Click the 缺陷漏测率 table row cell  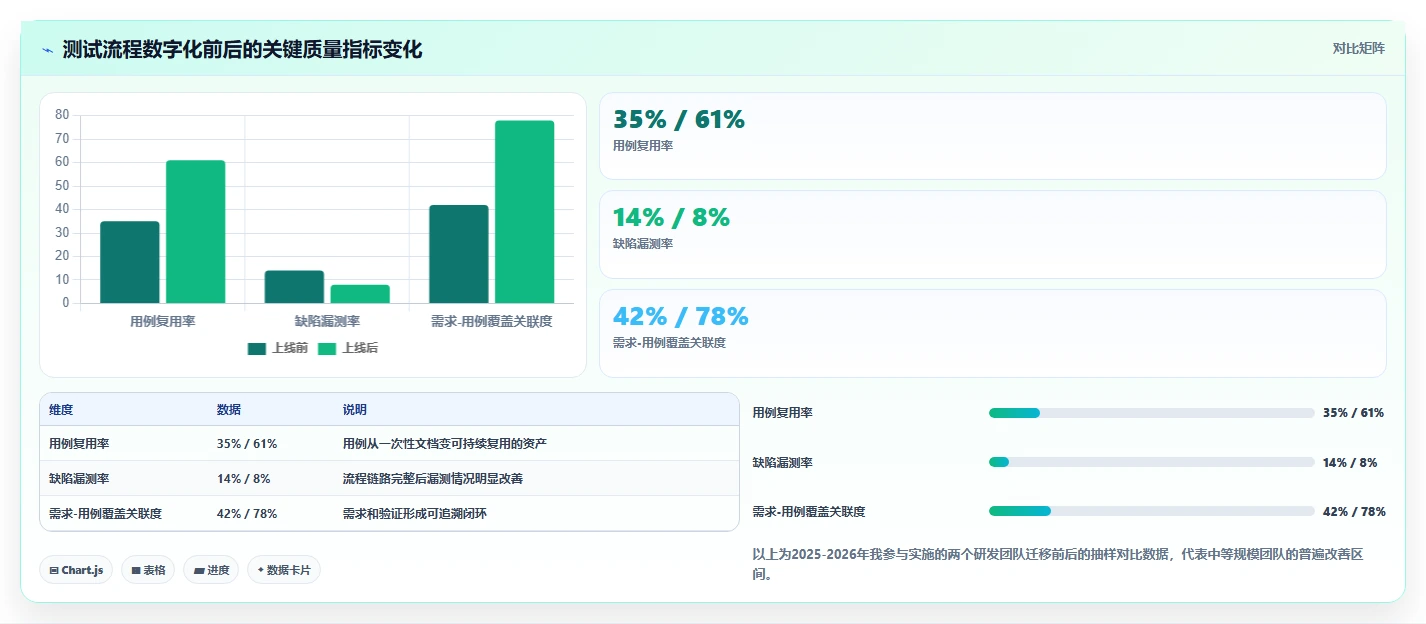point(79,479)
